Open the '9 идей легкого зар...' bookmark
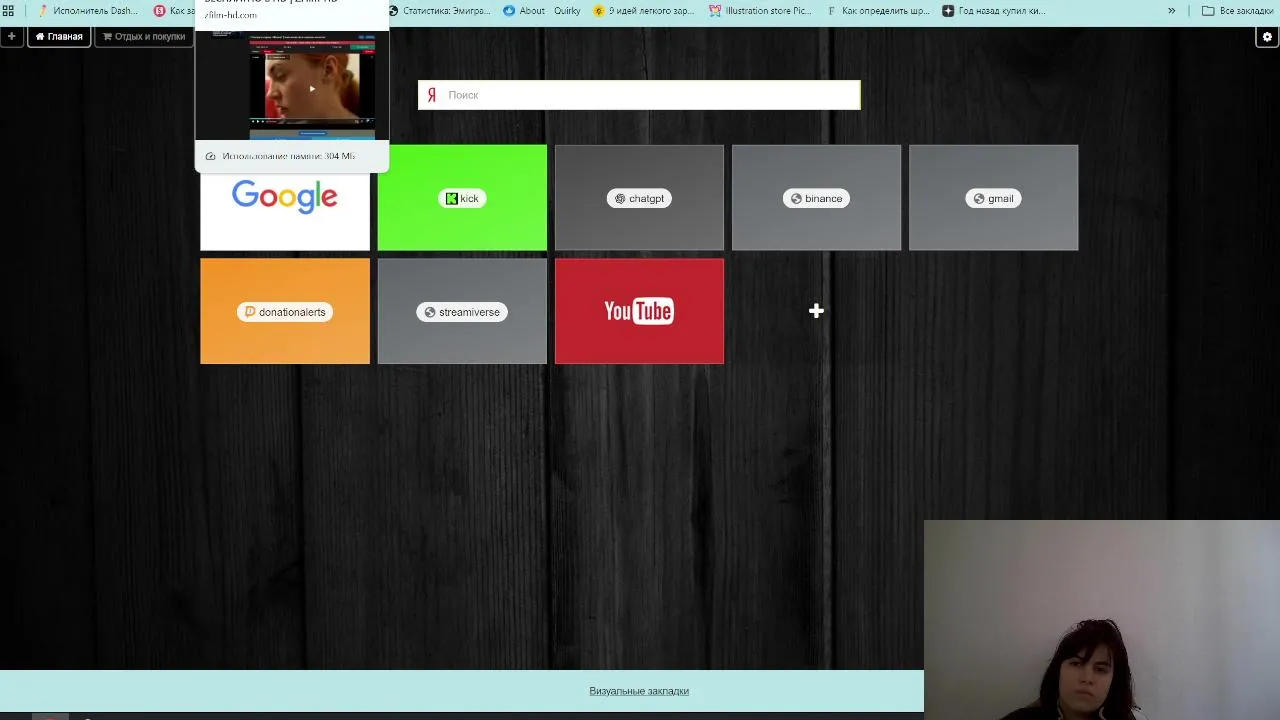 (645, 11)
